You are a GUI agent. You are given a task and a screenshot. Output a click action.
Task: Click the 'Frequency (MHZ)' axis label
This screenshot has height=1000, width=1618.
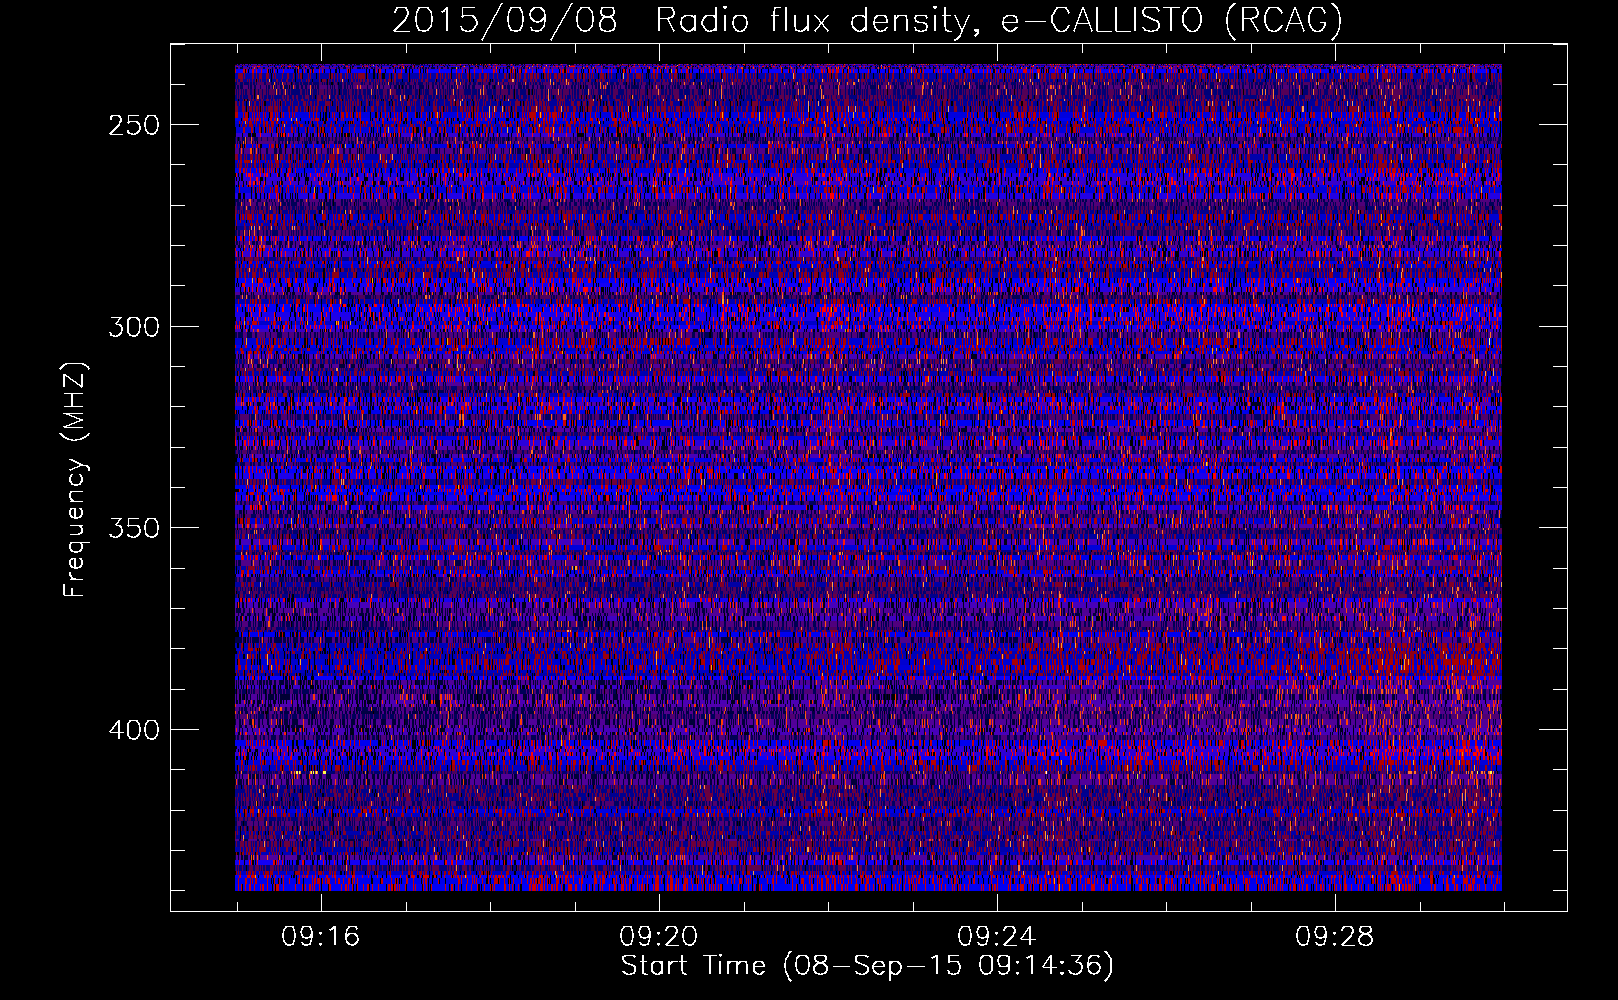coord(75,479)
